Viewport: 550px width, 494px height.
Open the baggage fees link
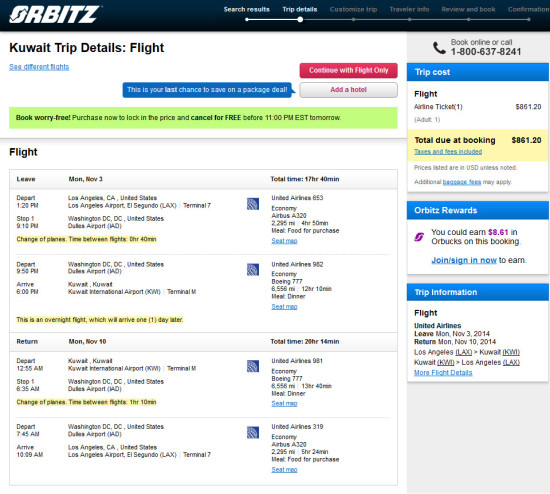click(462, 182)
